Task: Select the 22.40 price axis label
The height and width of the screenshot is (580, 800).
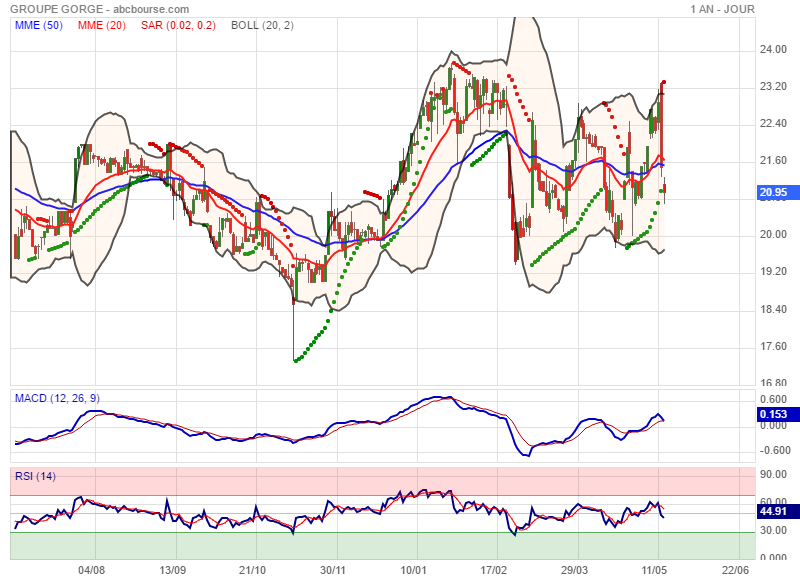Action: (x=773, y=124)
